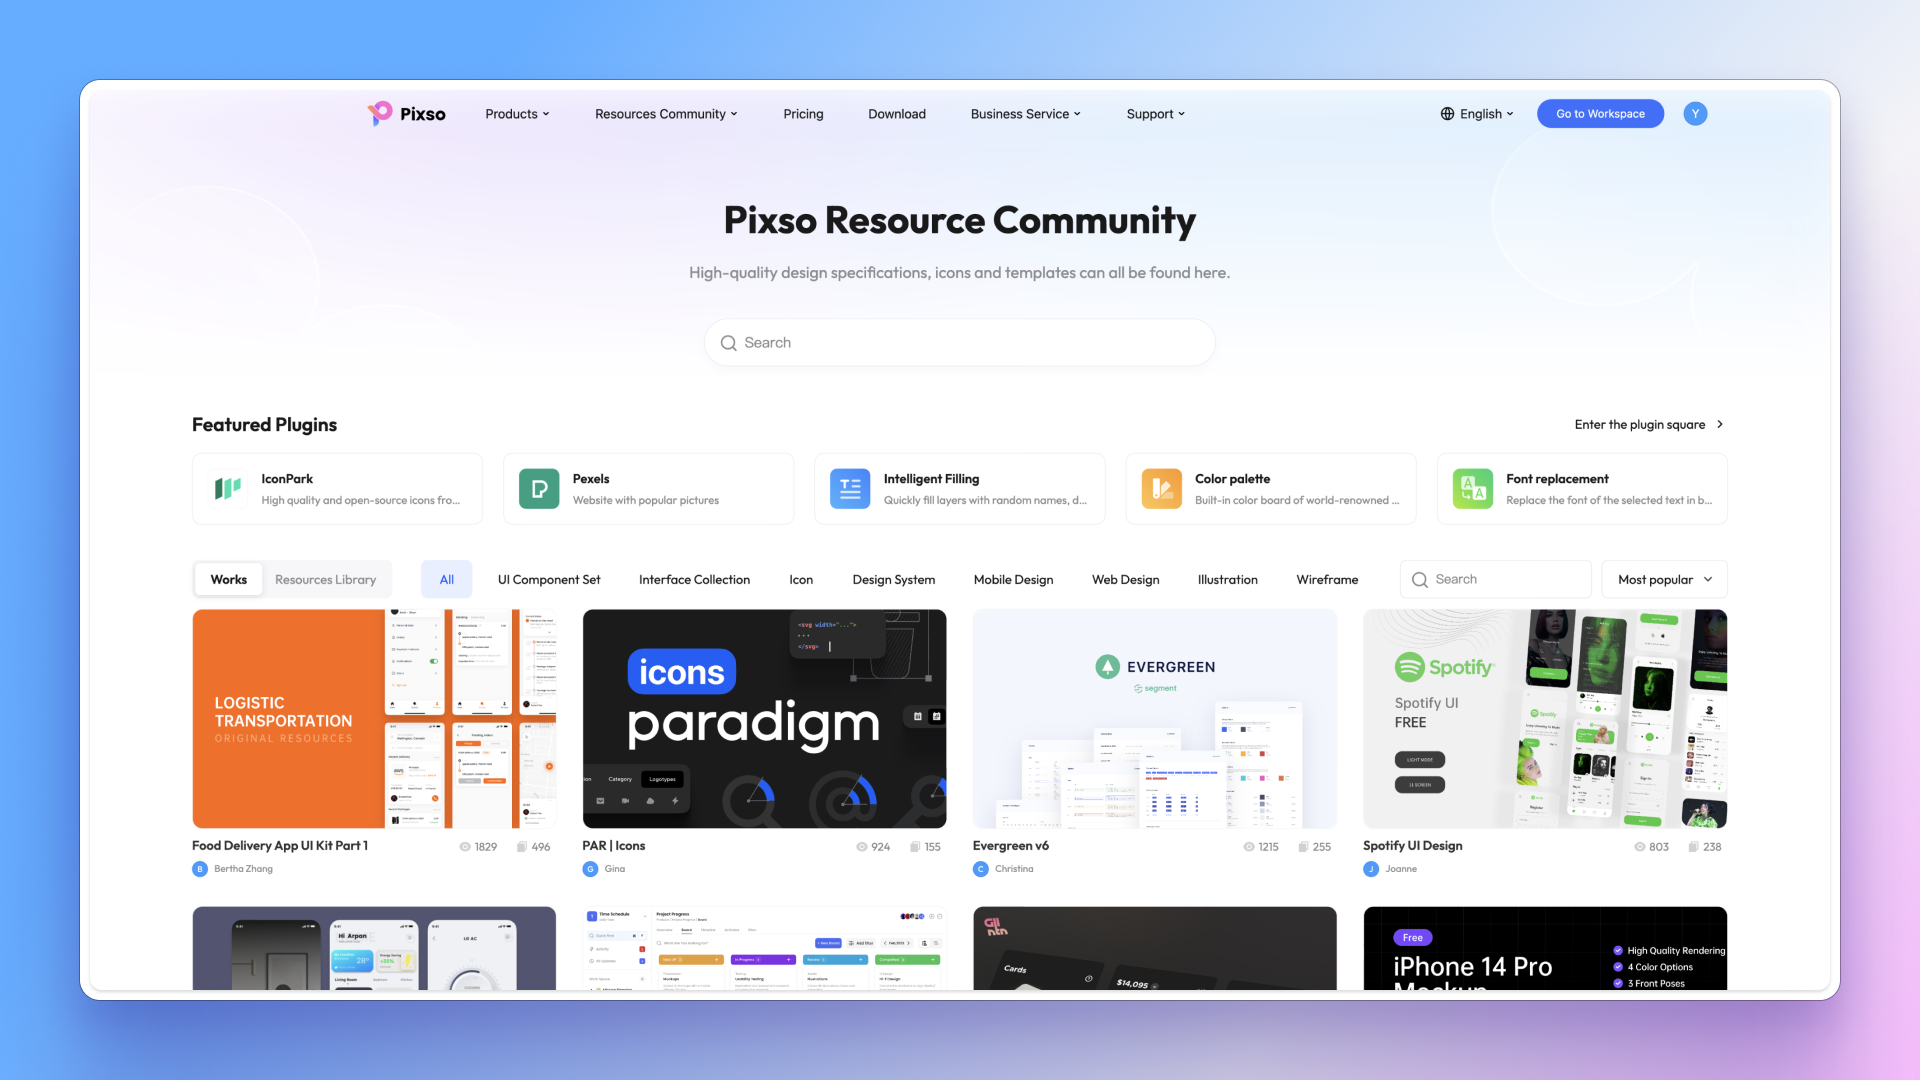Open the Food Delivery App UI Kit thumbnail

click(373, 717)
